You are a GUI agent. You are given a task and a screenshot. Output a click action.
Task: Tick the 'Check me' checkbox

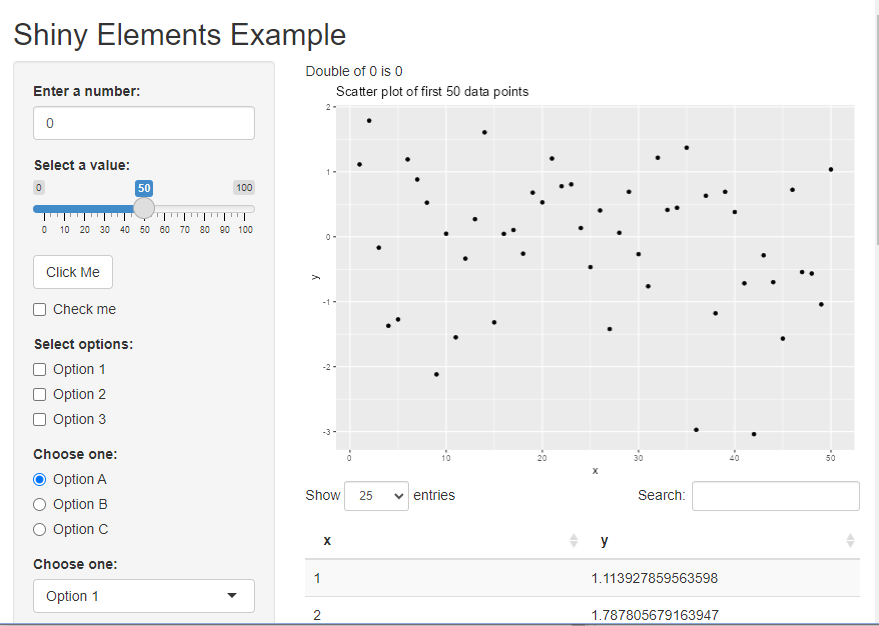click(40, 309)
